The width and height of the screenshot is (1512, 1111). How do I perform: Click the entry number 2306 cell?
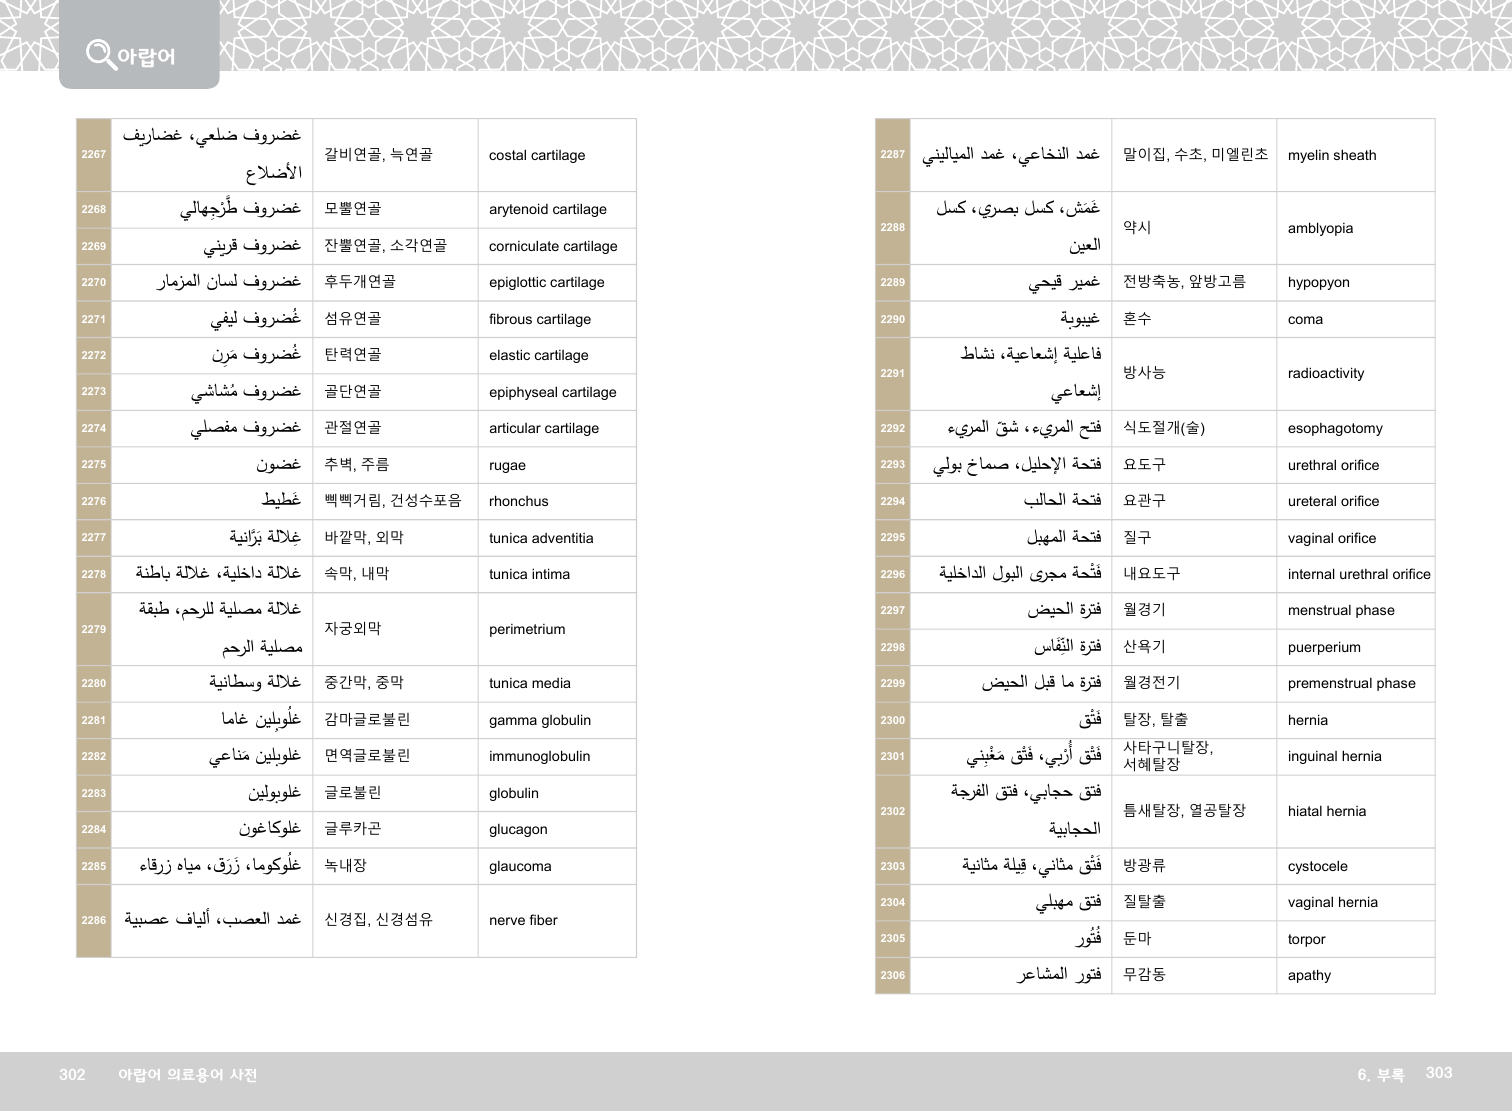pyautogui.click(x=892, y=975)
